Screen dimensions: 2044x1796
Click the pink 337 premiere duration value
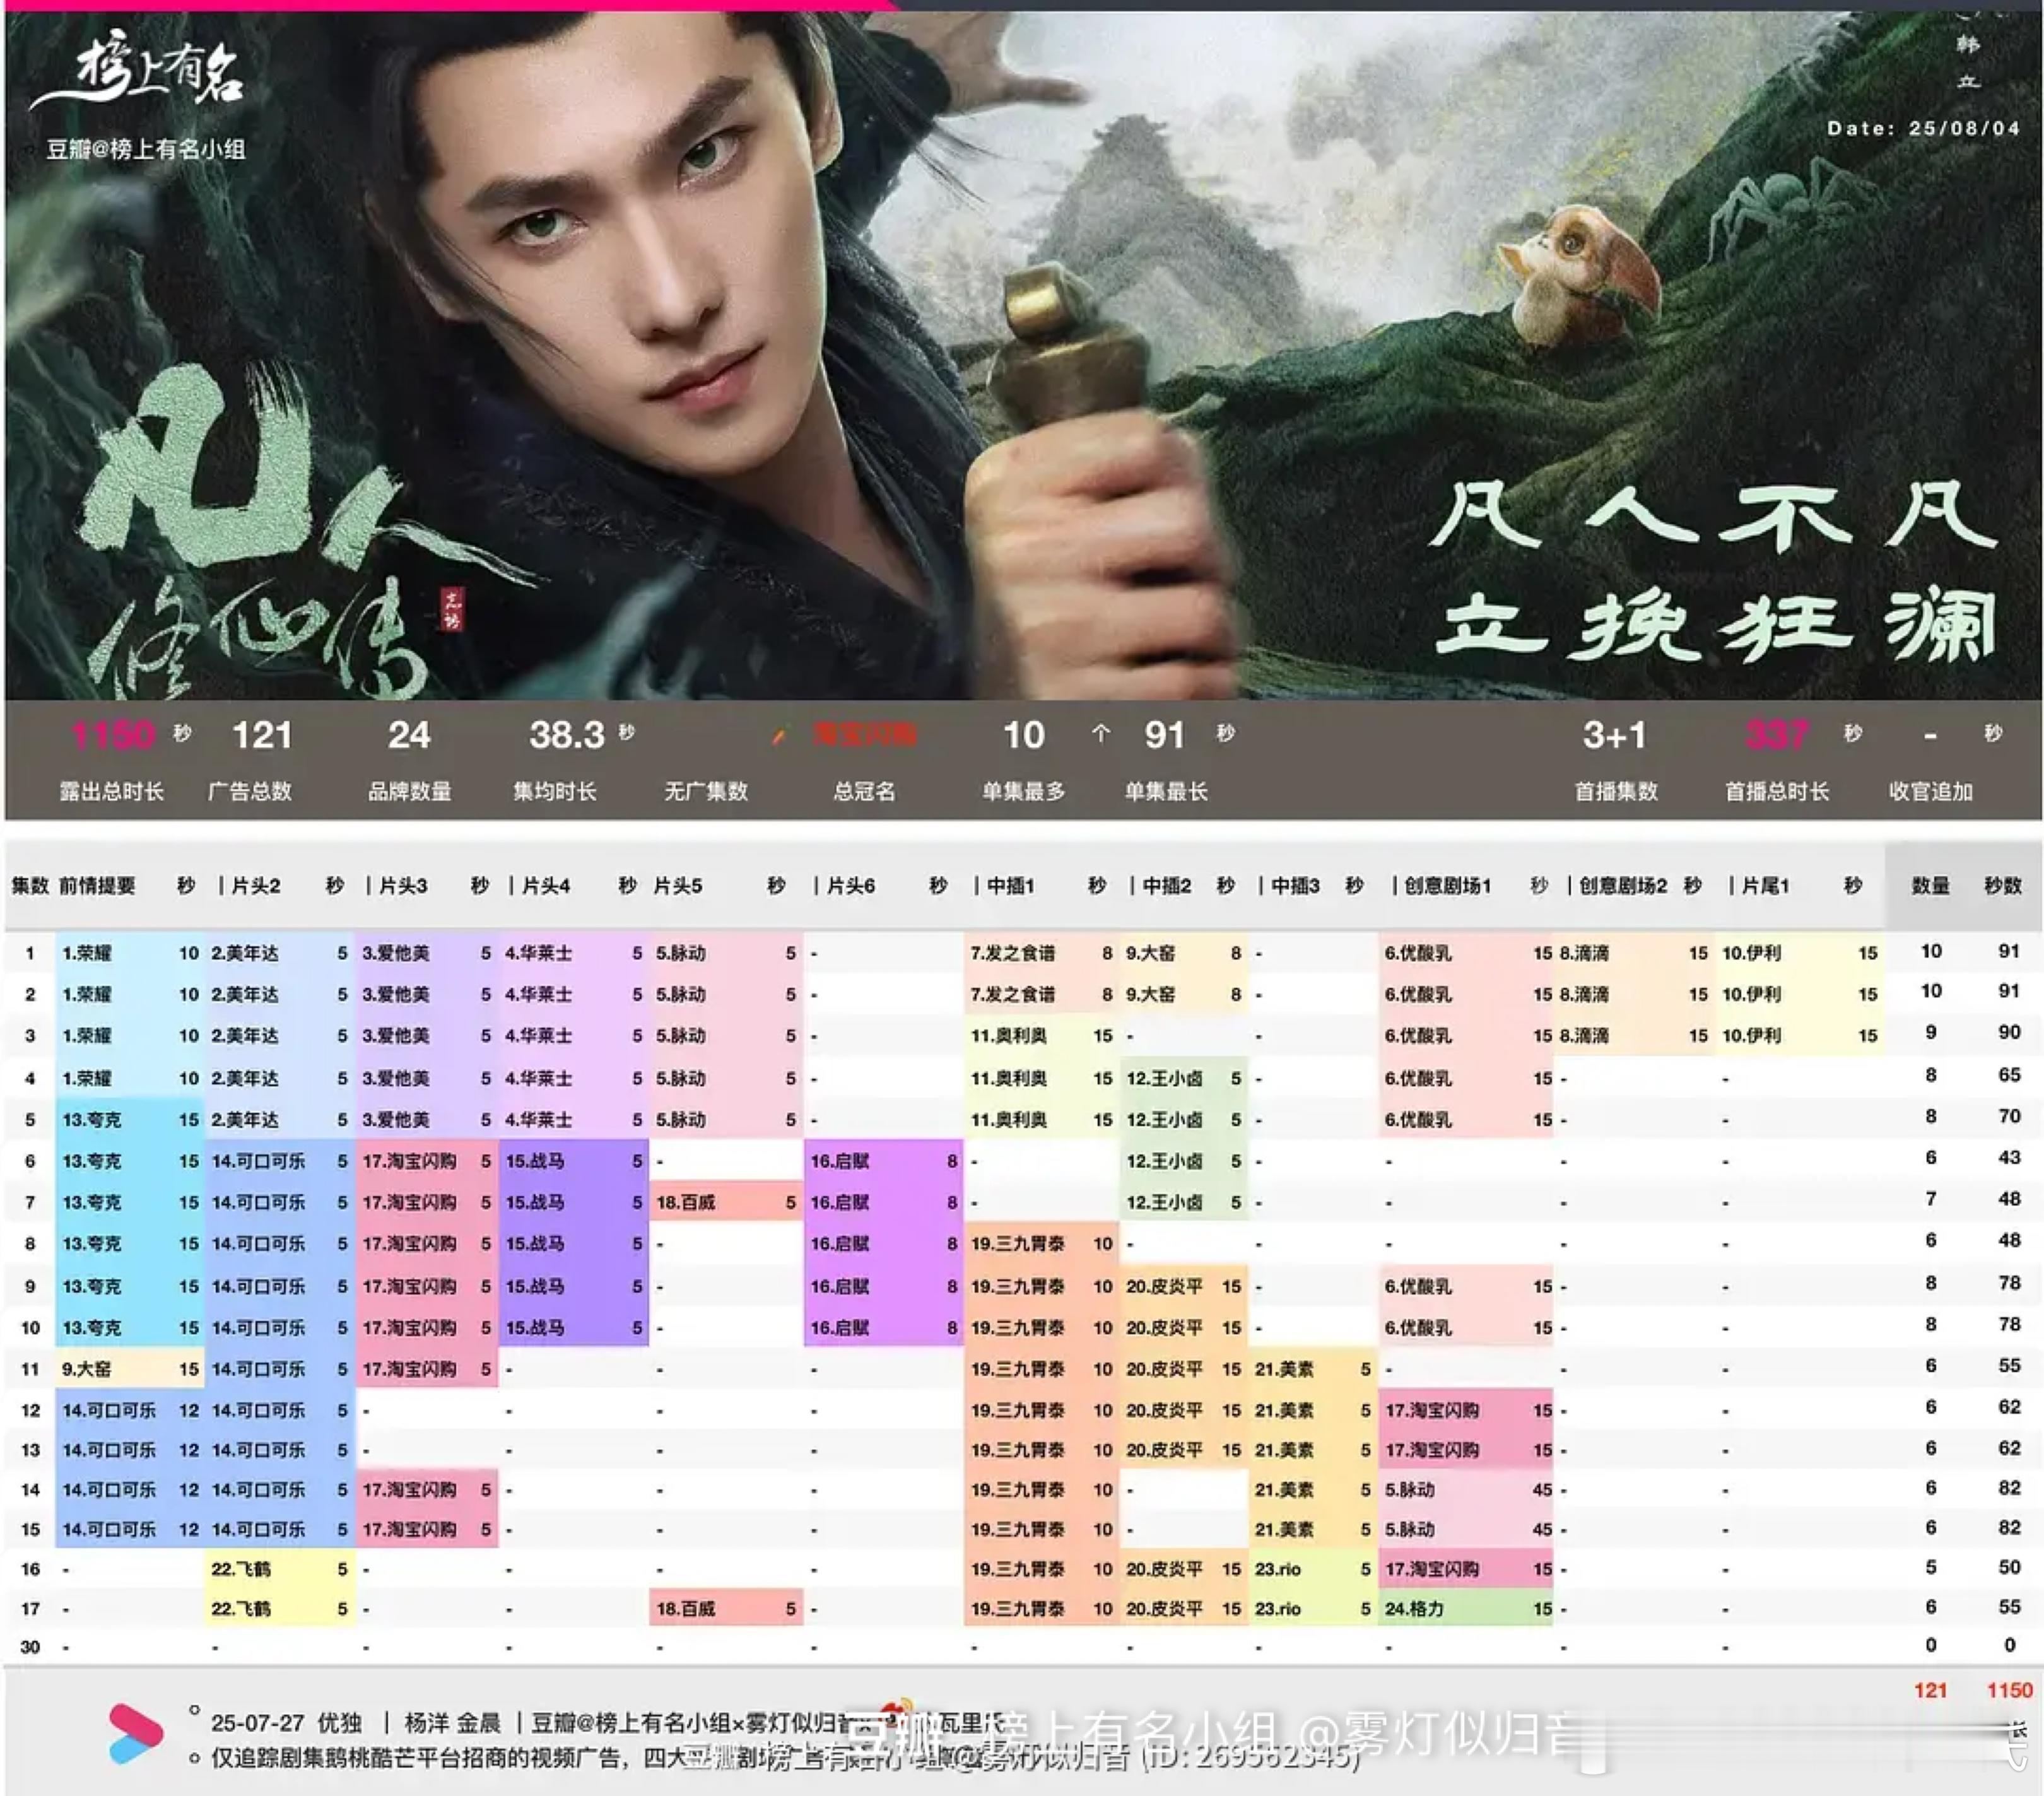tap(1777, 735)
